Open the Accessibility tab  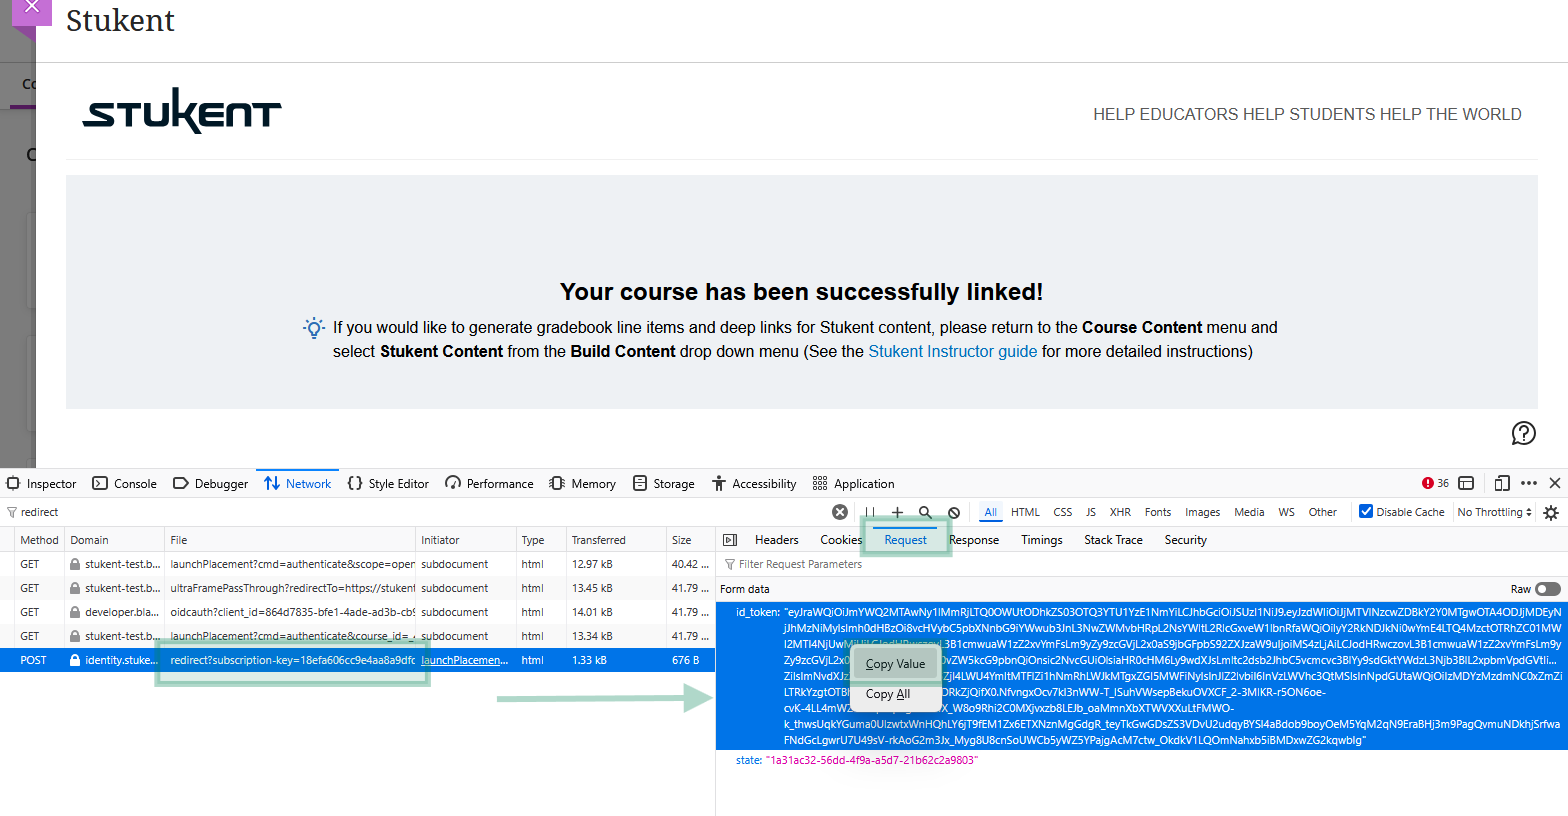tap(755, 484)
